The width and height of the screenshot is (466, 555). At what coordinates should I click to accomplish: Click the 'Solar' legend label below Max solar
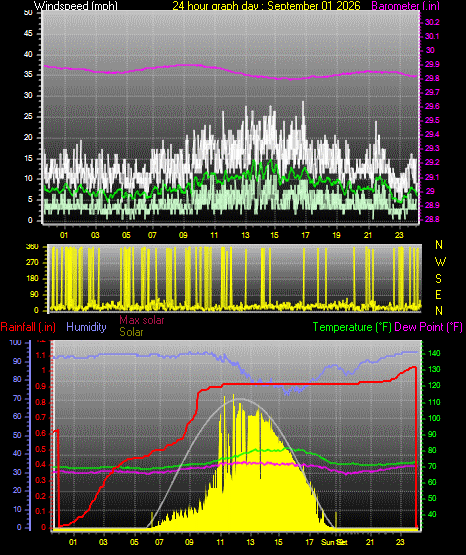131,332
